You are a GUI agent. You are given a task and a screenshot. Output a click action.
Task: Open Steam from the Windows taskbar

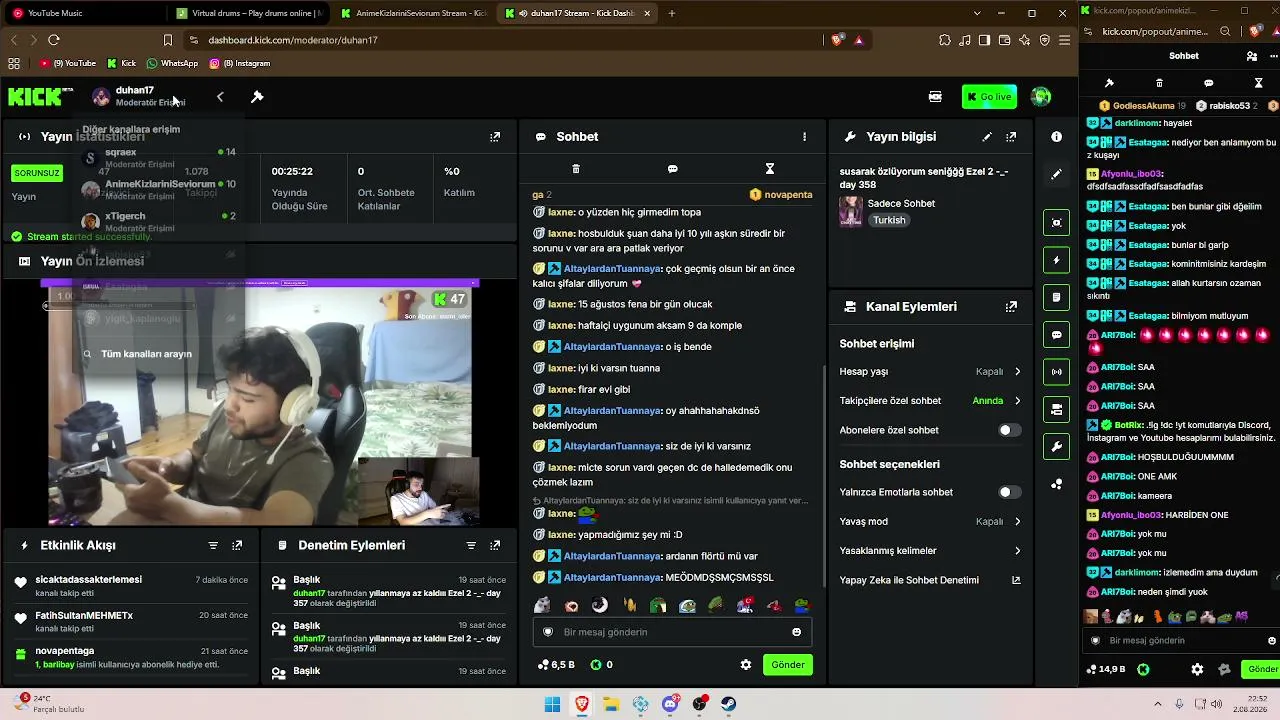(x=729, y=704)
